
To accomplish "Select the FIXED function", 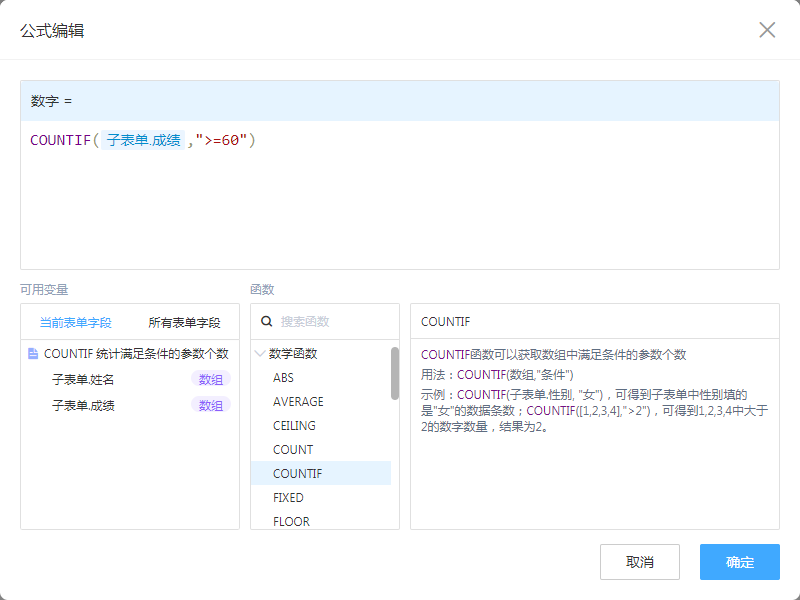I will [288, 498].
